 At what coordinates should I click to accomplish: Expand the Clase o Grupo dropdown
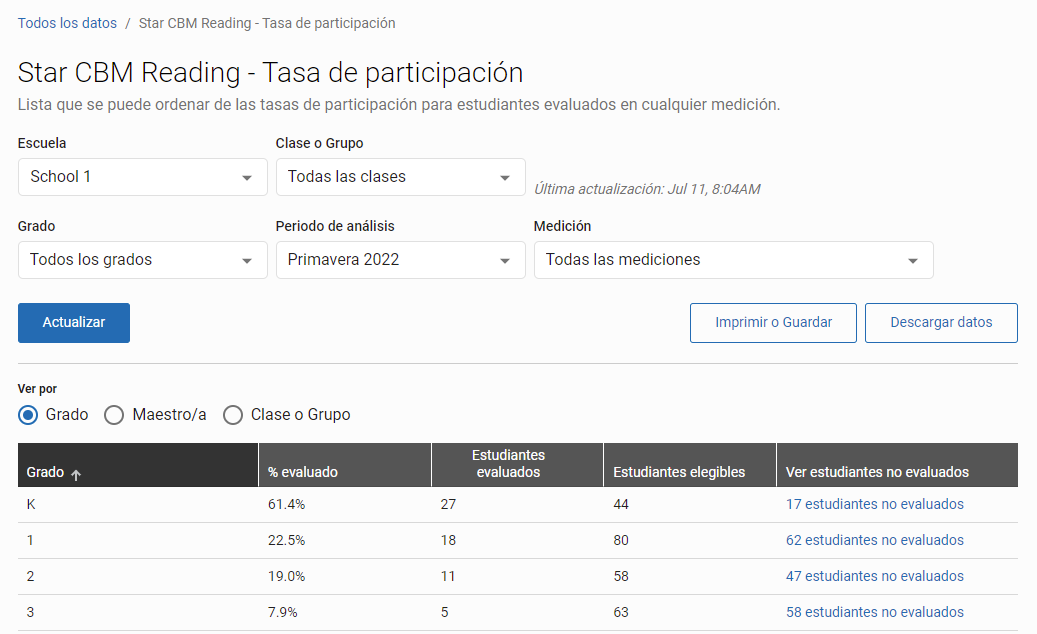[x=400, y=177]
